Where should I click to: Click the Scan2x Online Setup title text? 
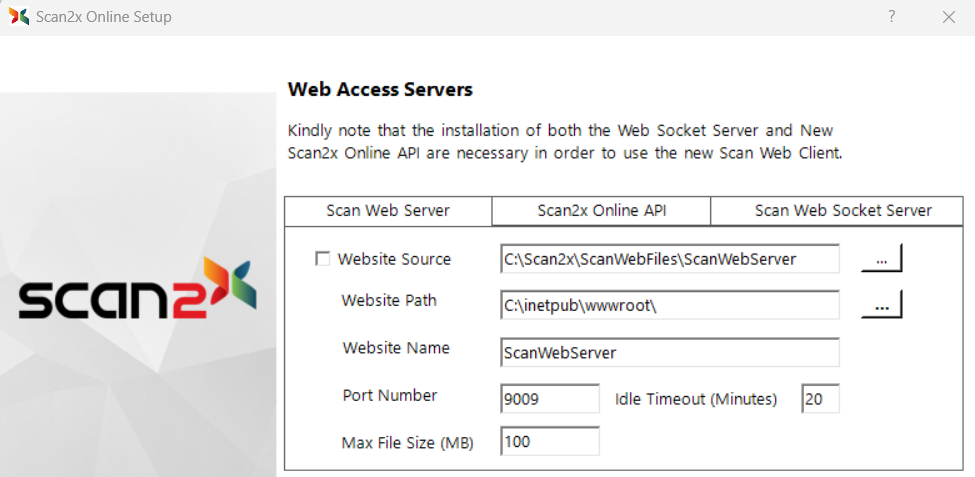(x=103, y=17)
